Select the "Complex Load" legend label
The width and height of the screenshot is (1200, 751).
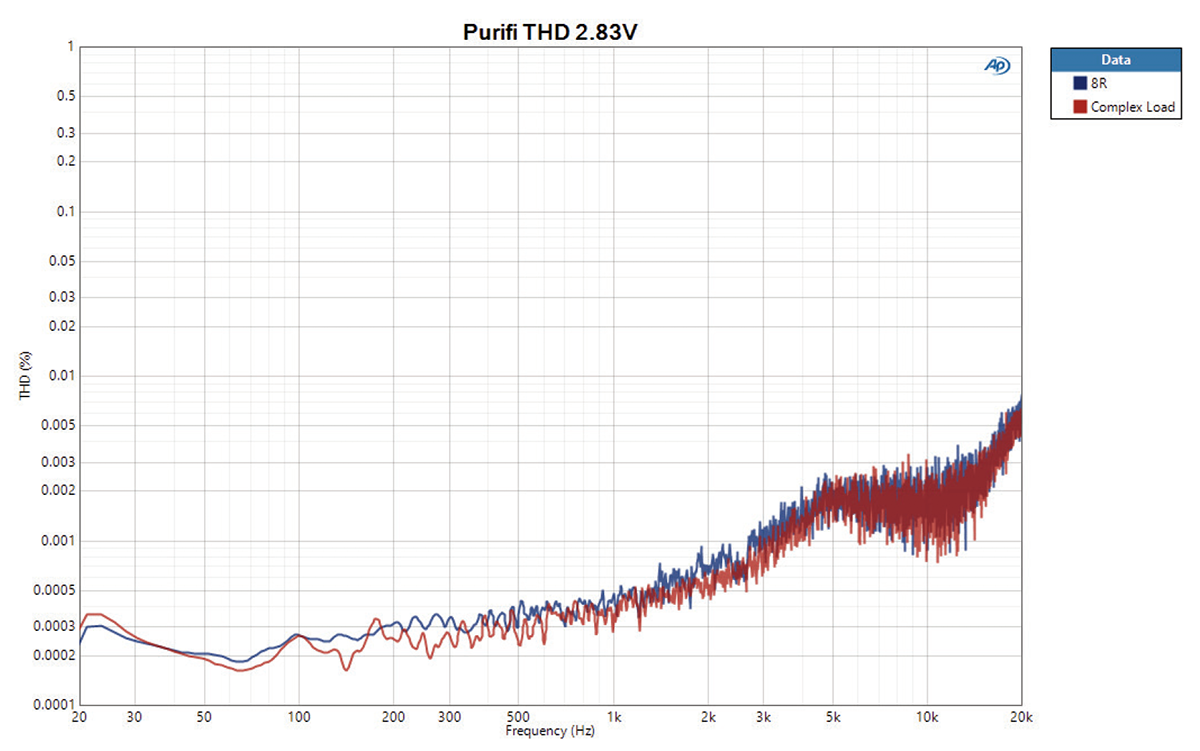[x=1133, y=106]
